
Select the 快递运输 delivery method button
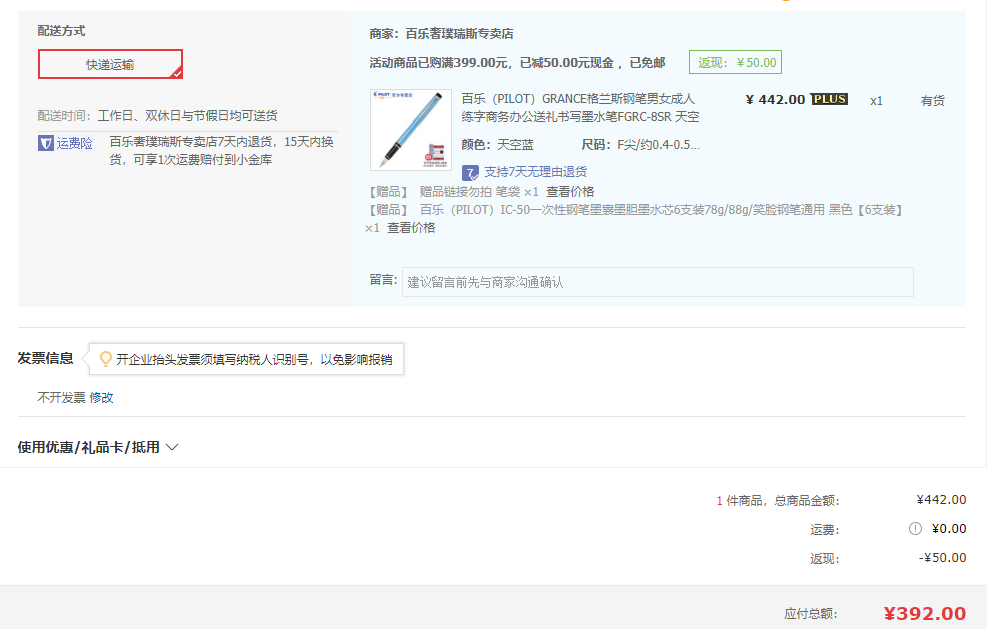pos(110,64)
